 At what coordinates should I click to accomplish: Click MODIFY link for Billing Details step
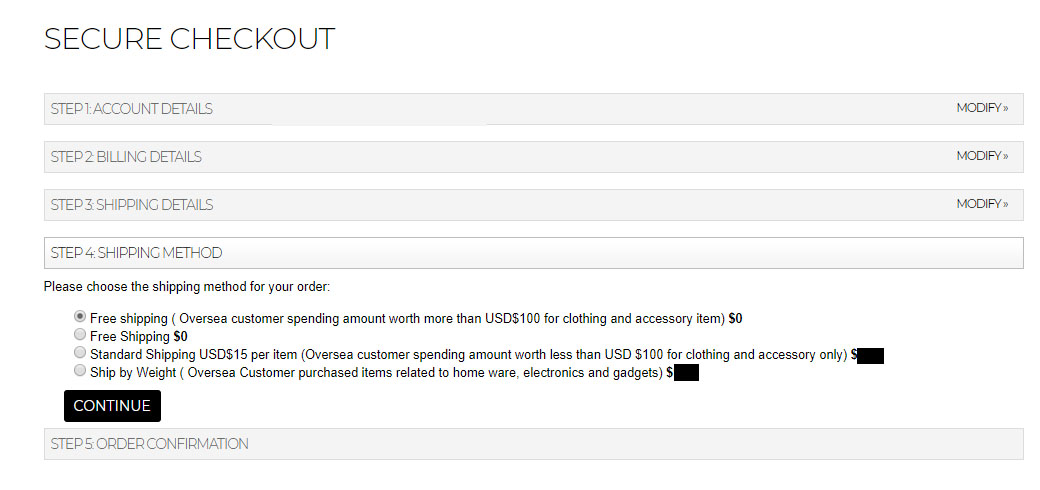[981, 156]
